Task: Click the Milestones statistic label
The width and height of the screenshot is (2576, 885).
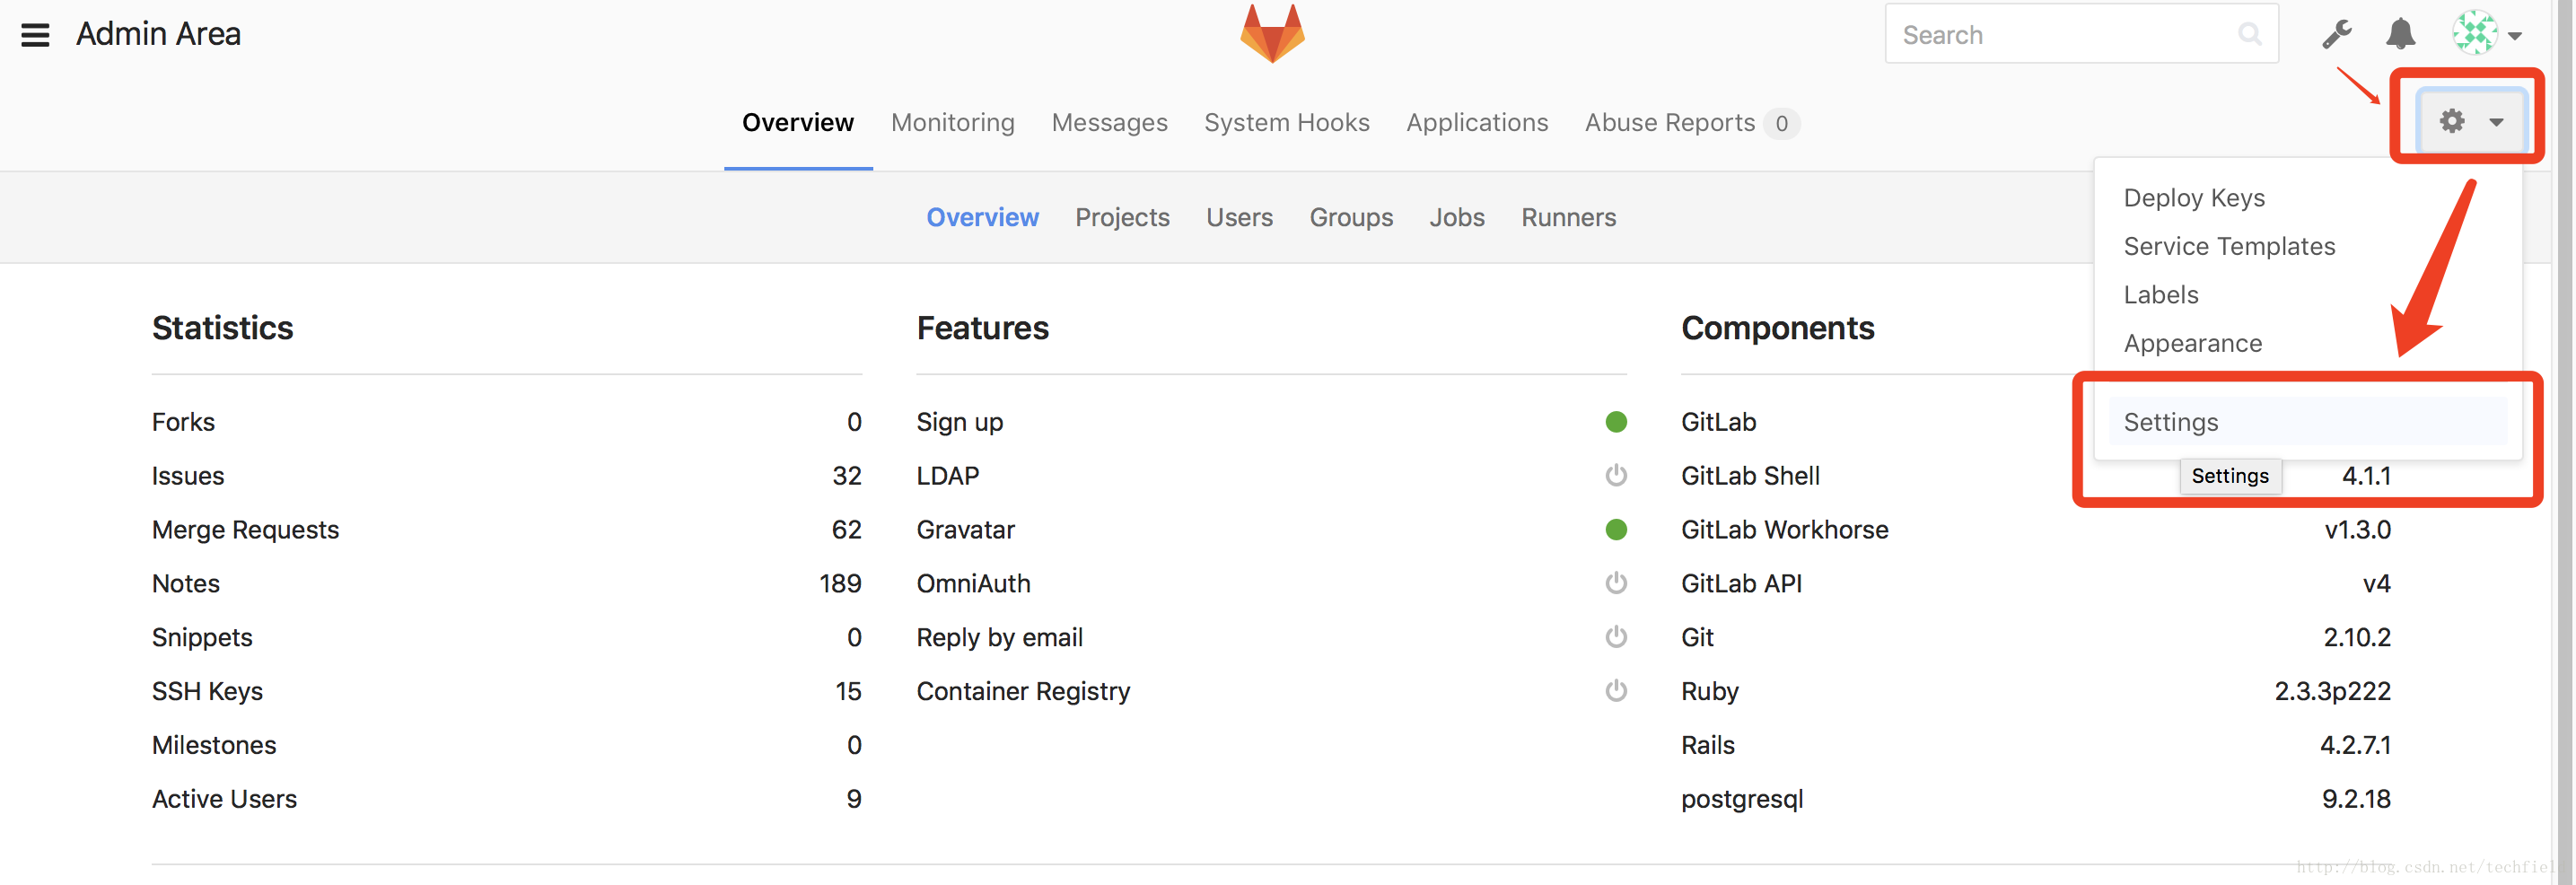Action: 214,745
